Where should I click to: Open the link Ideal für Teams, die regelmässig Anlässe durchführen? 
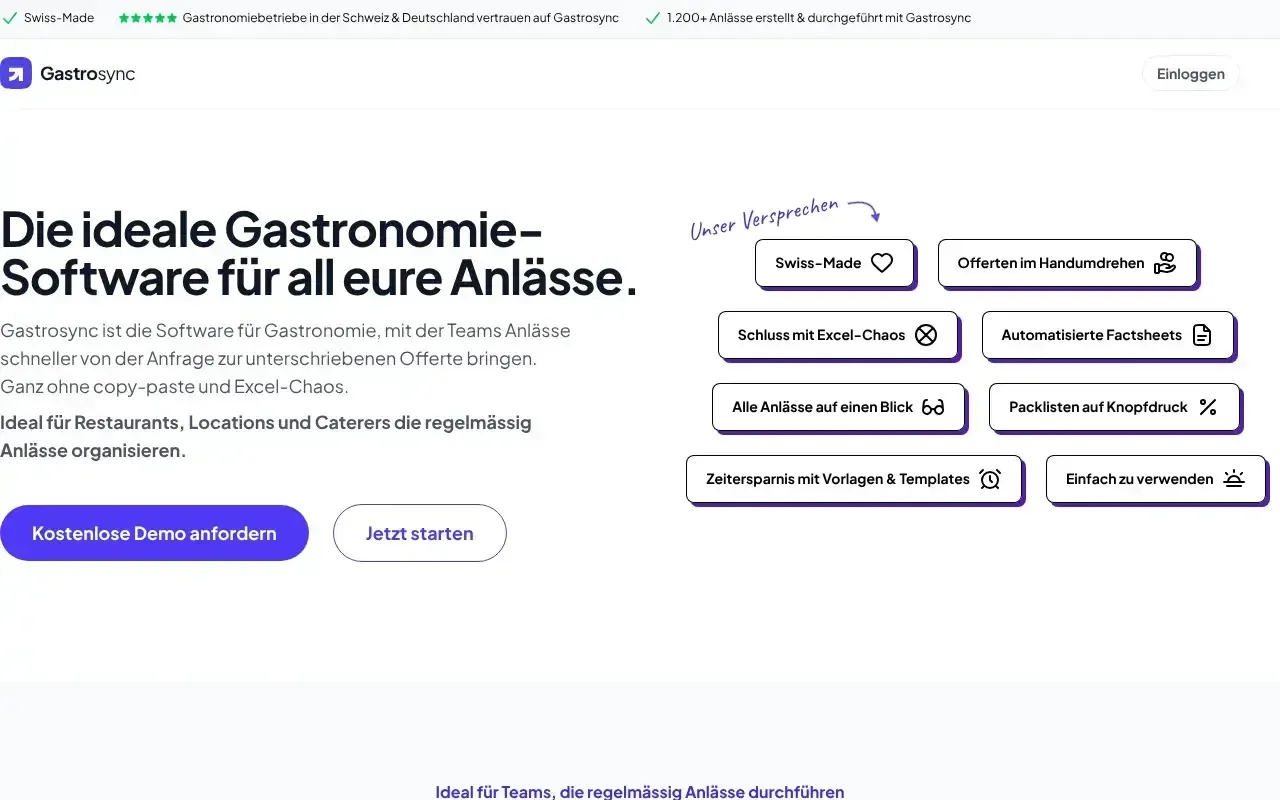(x=639, y=791)
